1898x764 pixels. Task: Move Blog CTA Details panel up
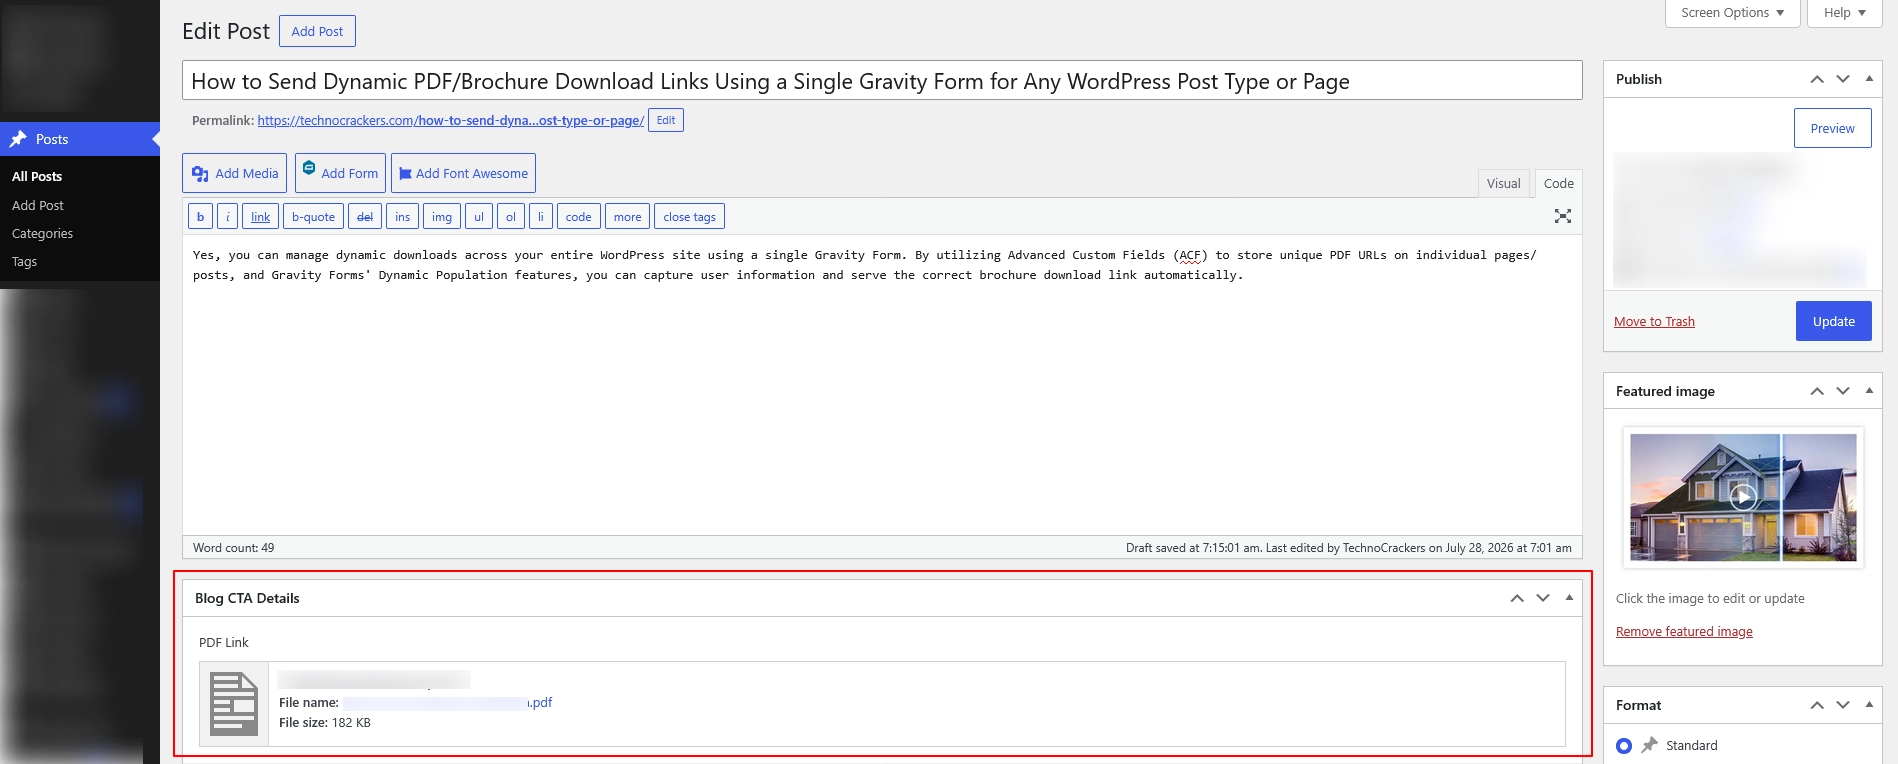click(1517, 598)
